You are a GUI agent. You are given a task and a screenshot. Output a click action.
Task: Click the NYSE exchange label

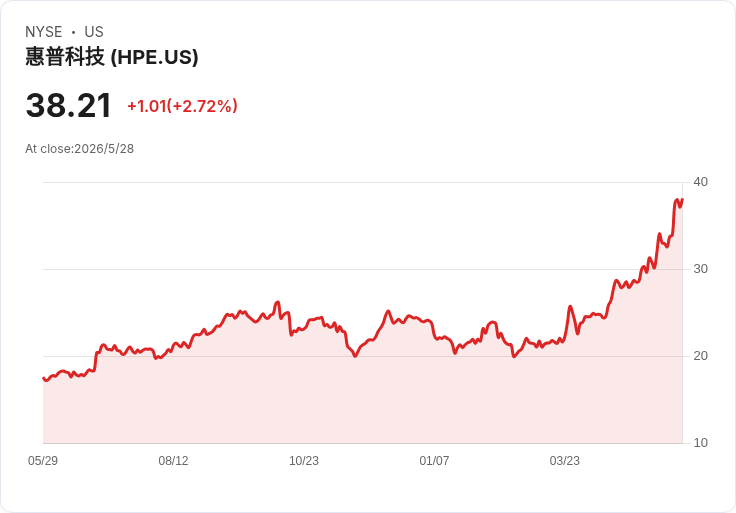tap(44, 32)
